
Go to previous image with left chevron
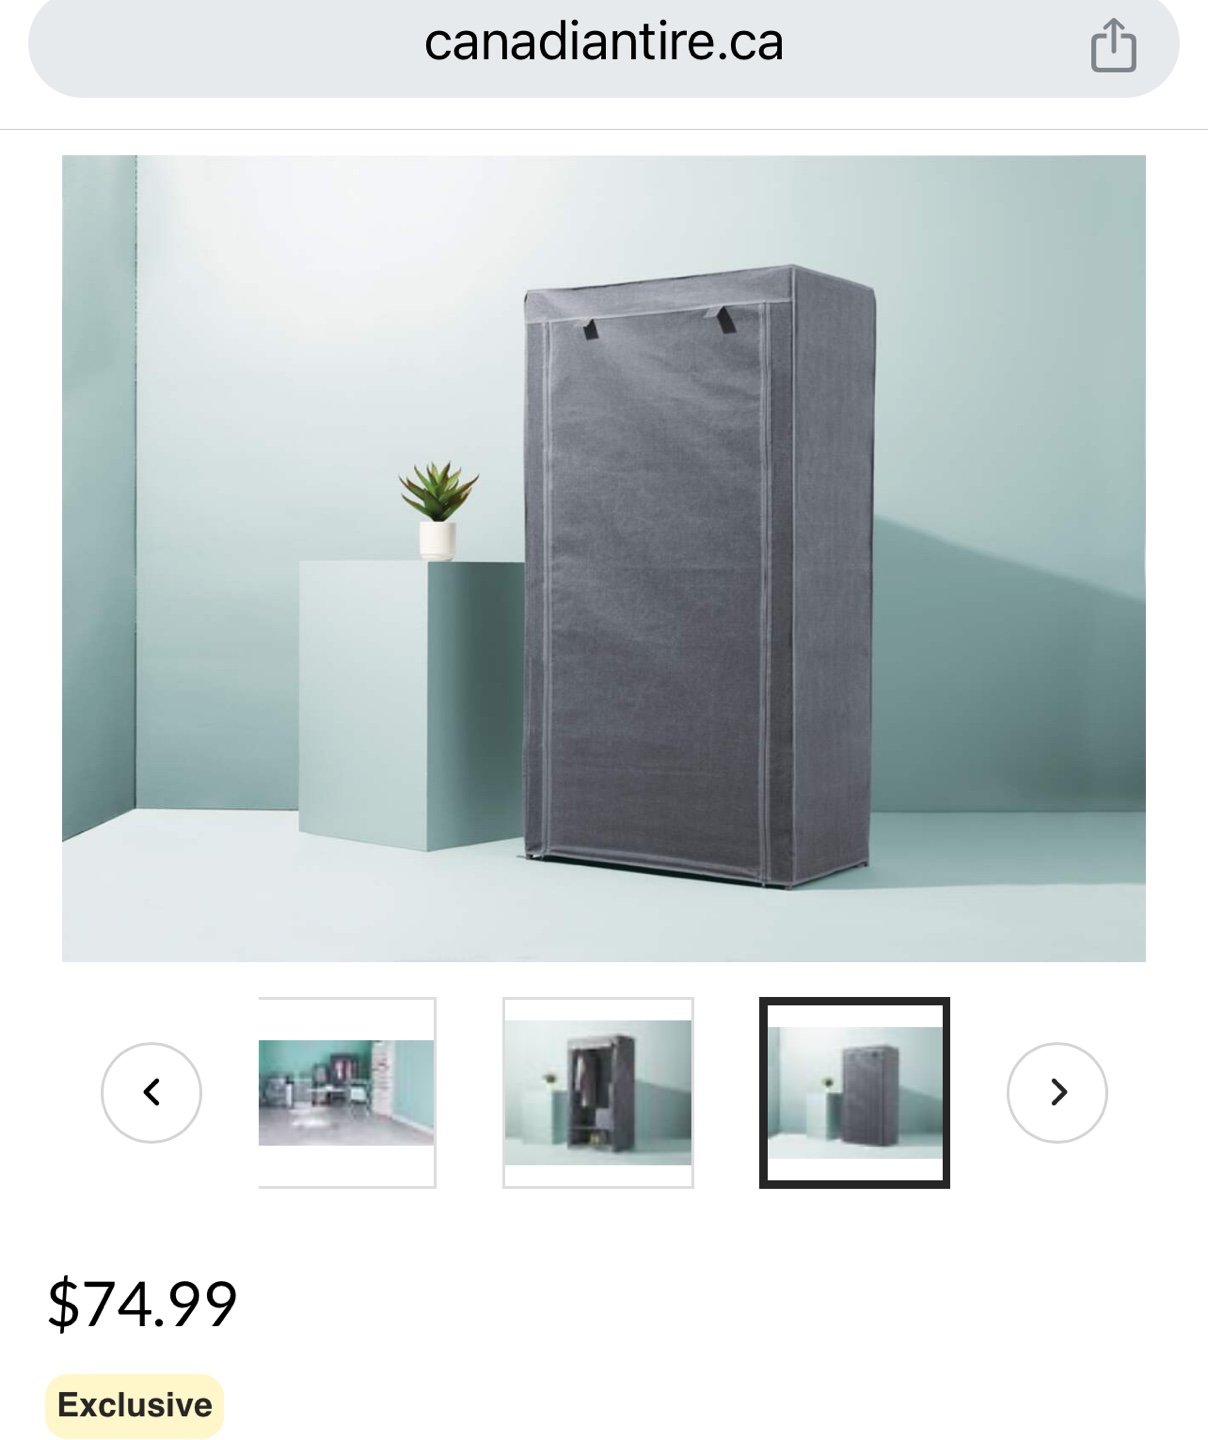(x=151, y=1092)
